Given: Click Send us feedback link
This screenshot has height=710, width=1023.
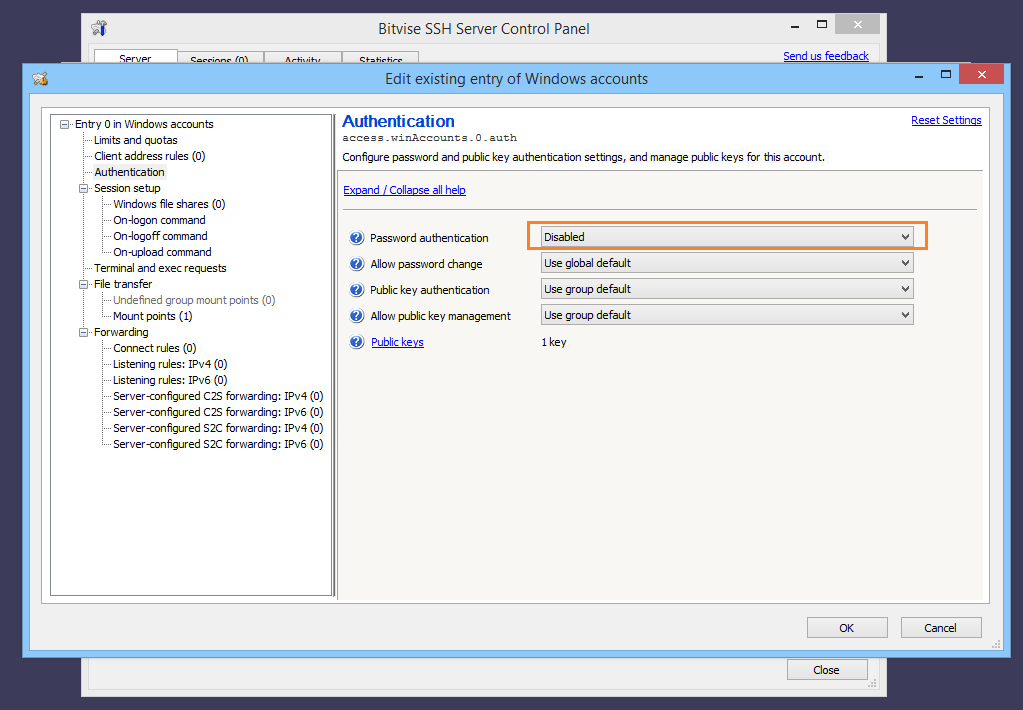Looking at the screenshot, I should pos(826,56).
